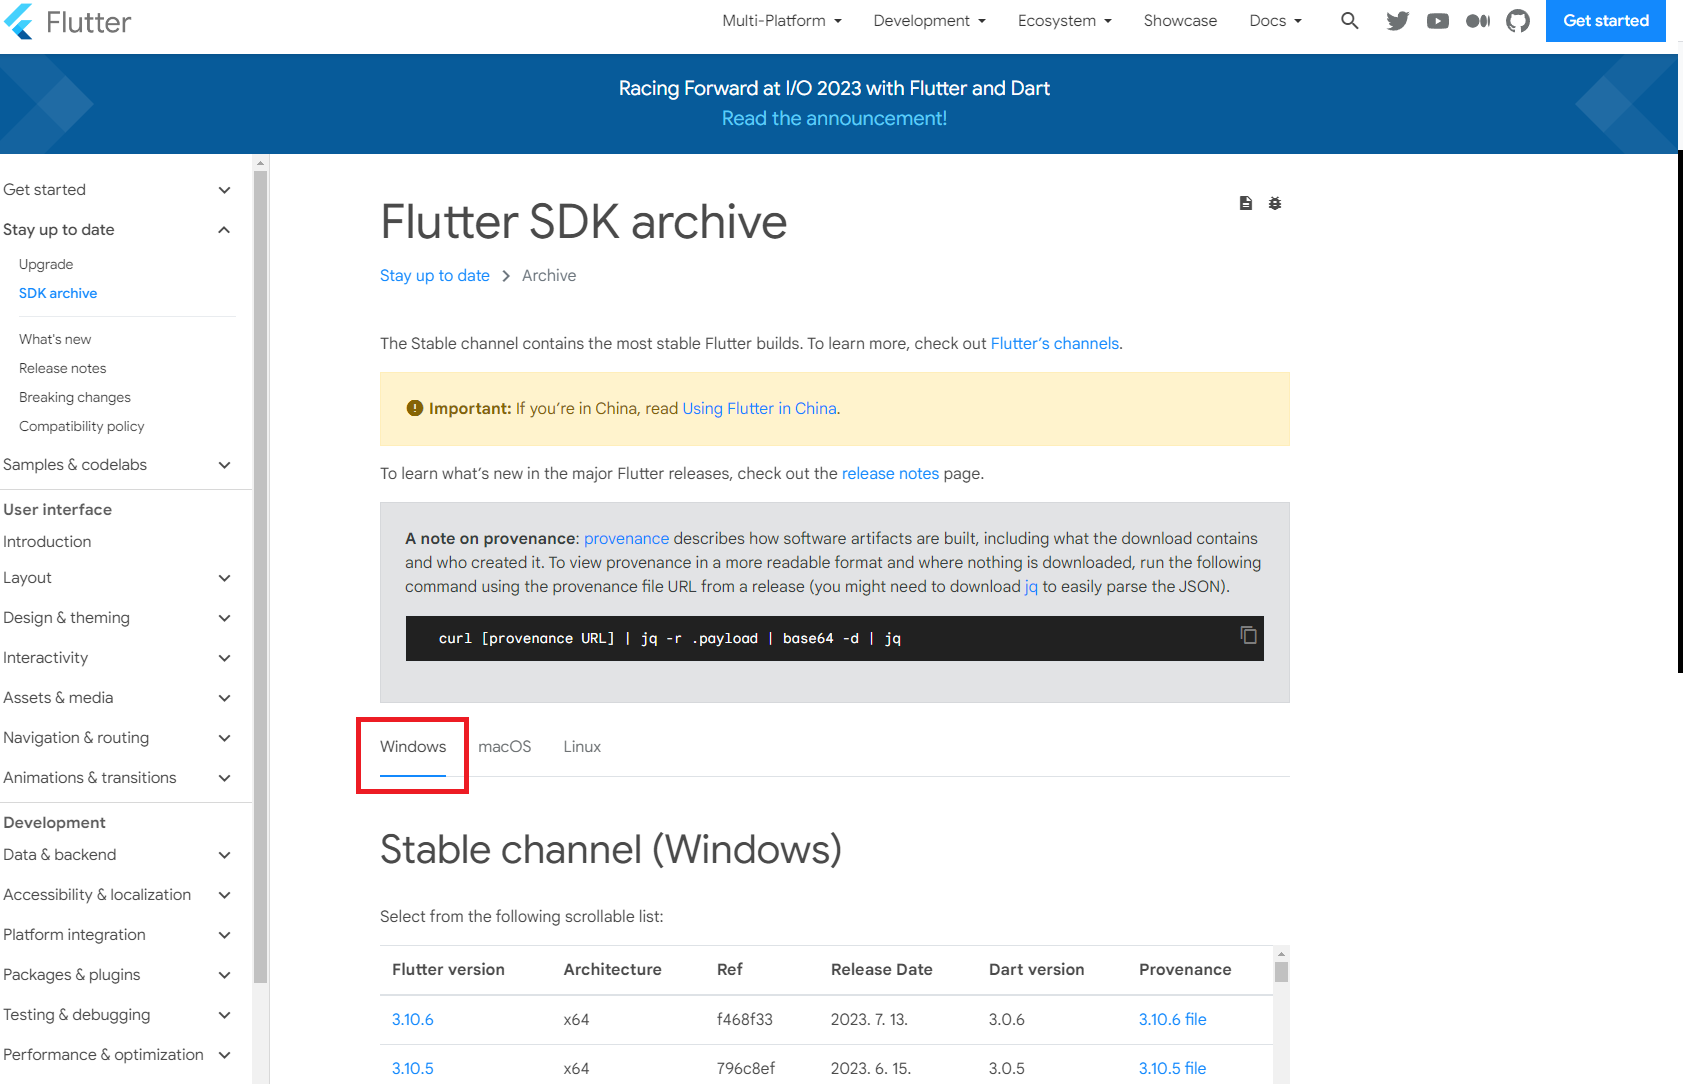
Task: Expand Platform integration section
Action: (224, 935)
